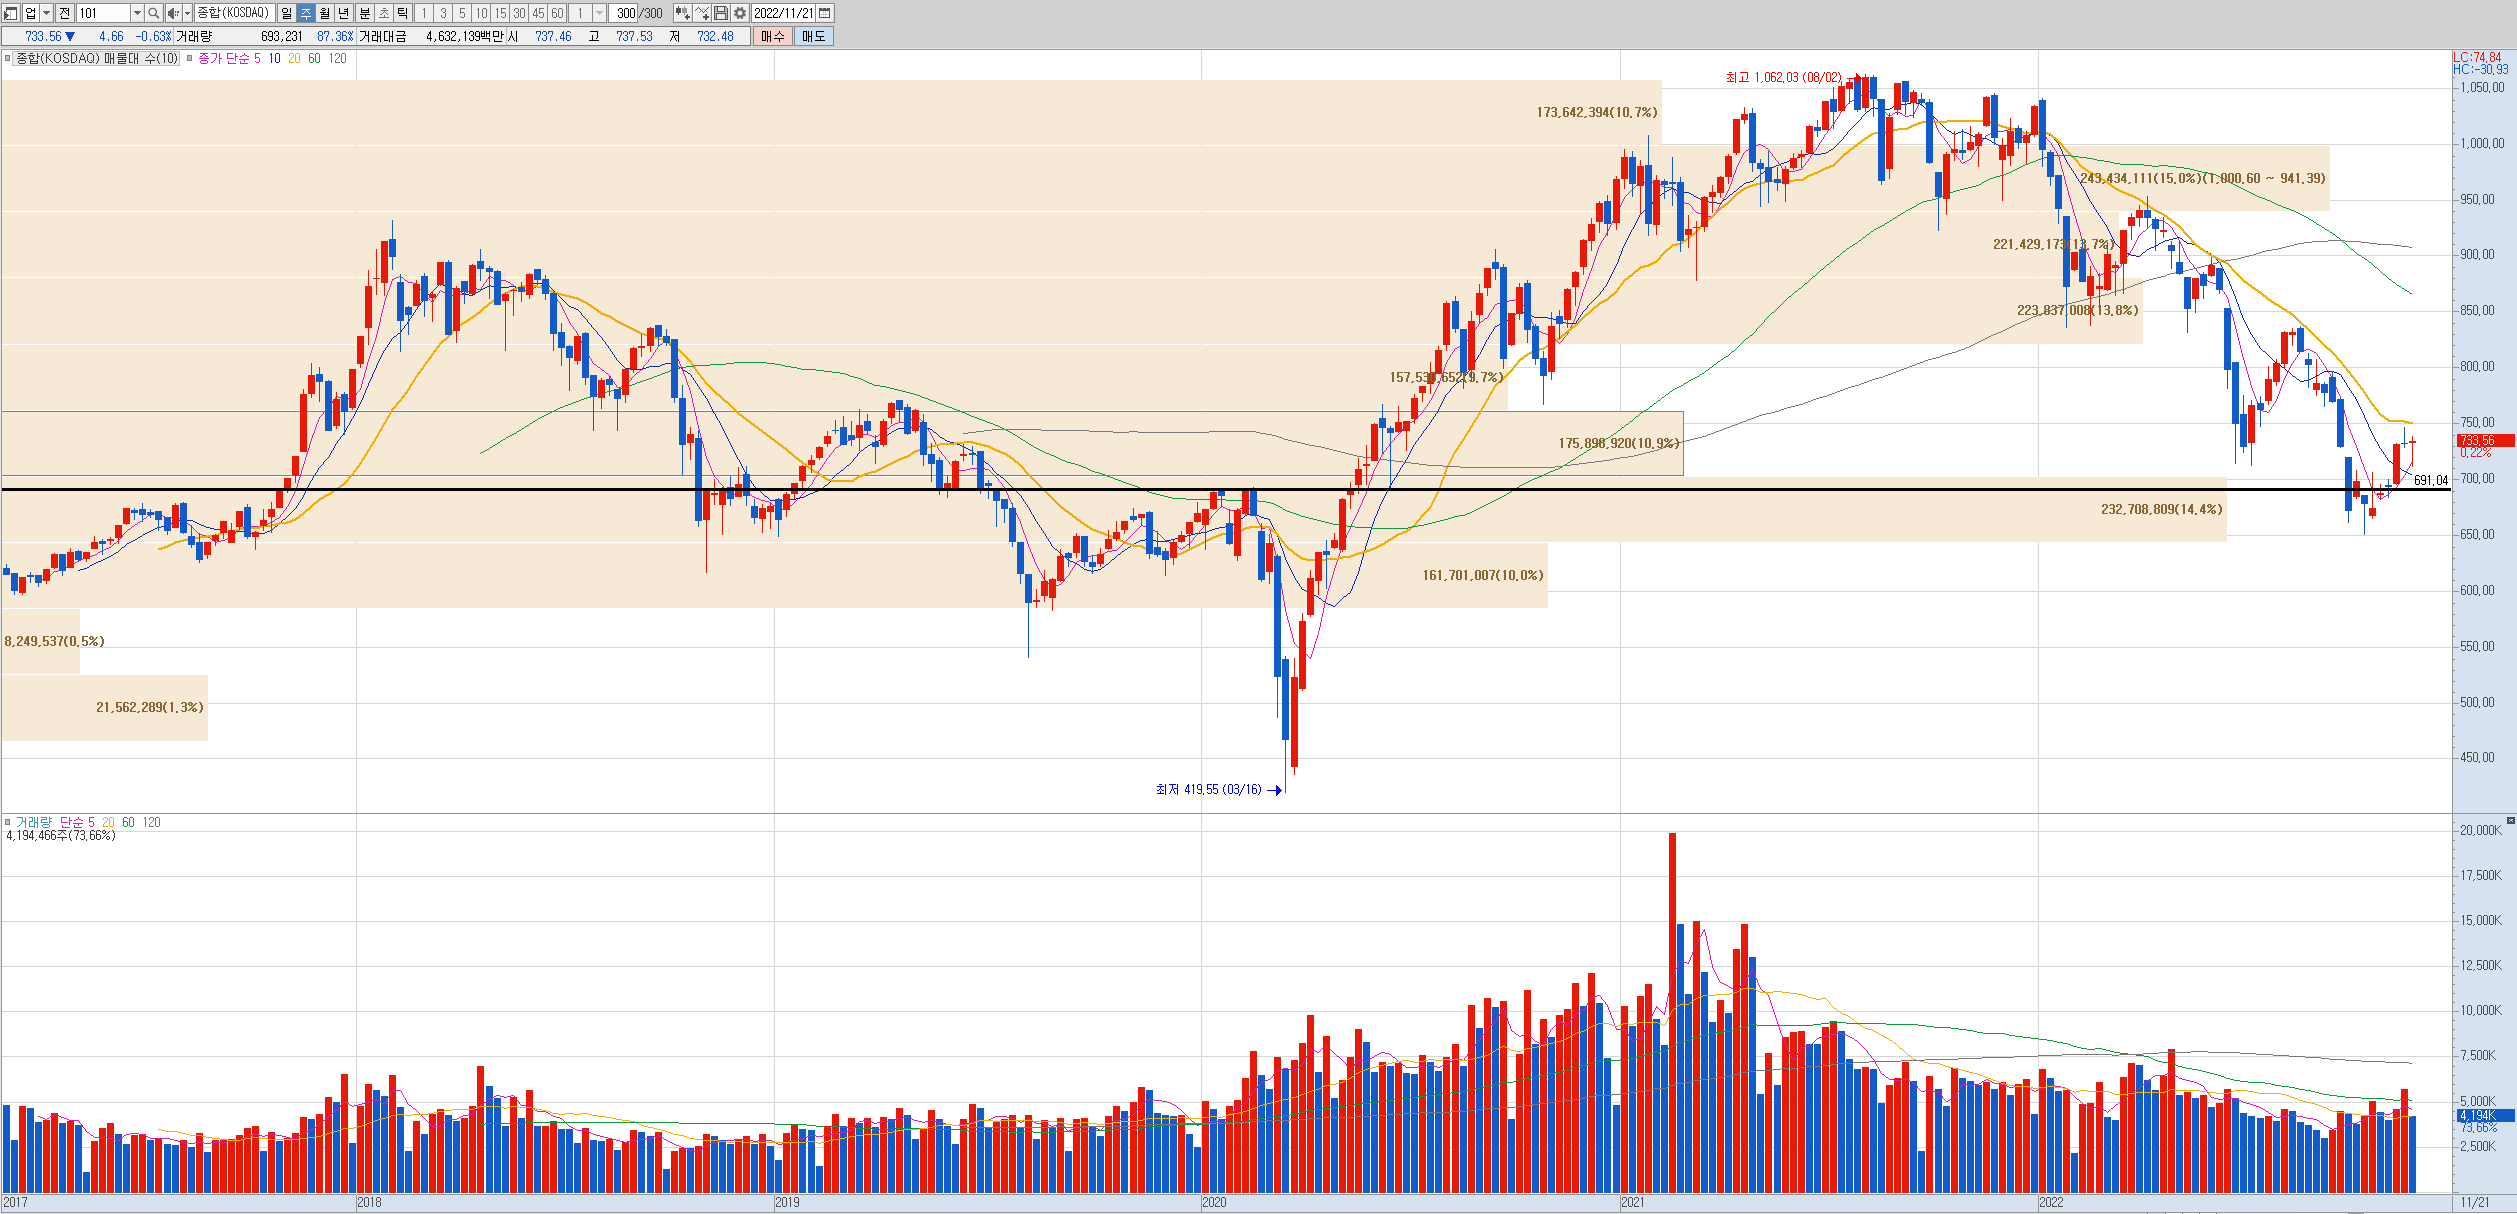Viewport: 2517px width, 1214px height.
Task: Click the blue 10 price moving average swatch
Action: [x=274, y=59]
